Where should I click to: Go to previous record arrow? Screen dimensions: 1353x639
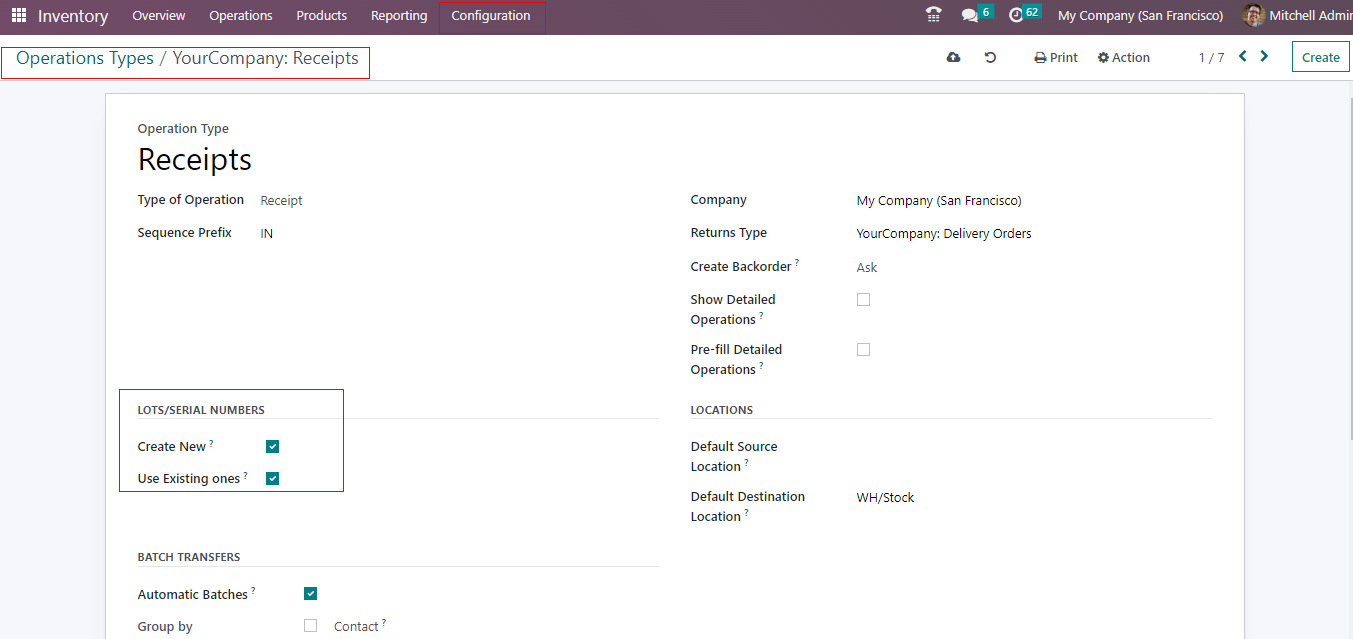[x=1243, y=57]
